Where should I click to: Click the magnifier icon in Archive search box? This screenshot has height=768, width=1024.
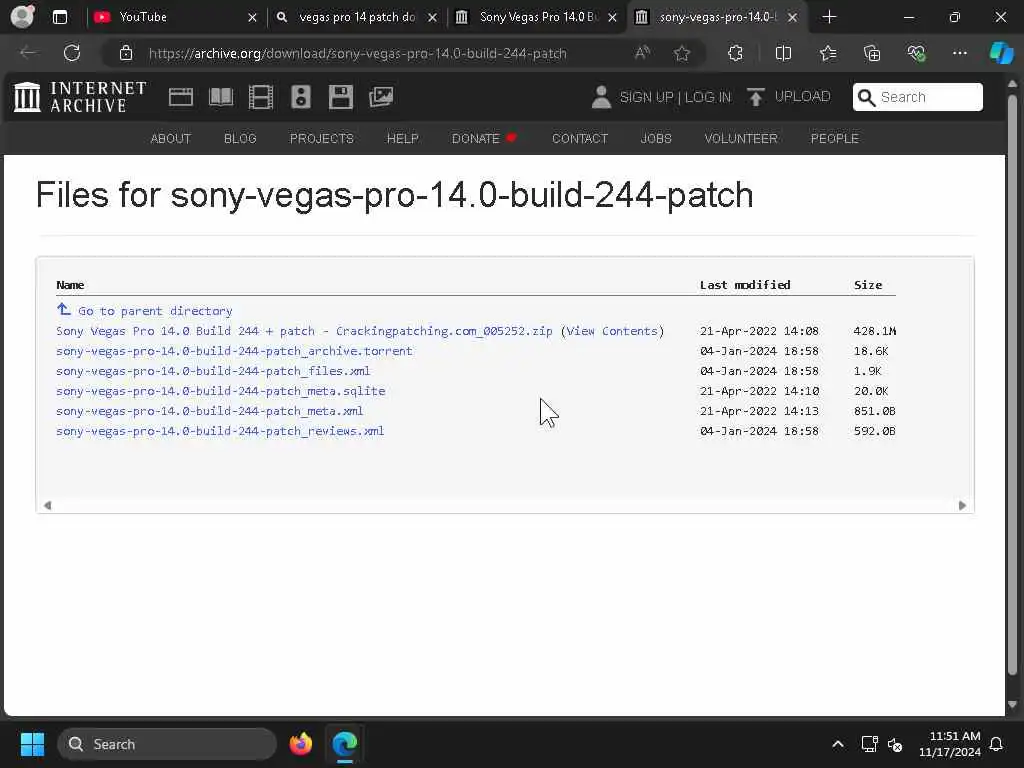pos(866,97)
